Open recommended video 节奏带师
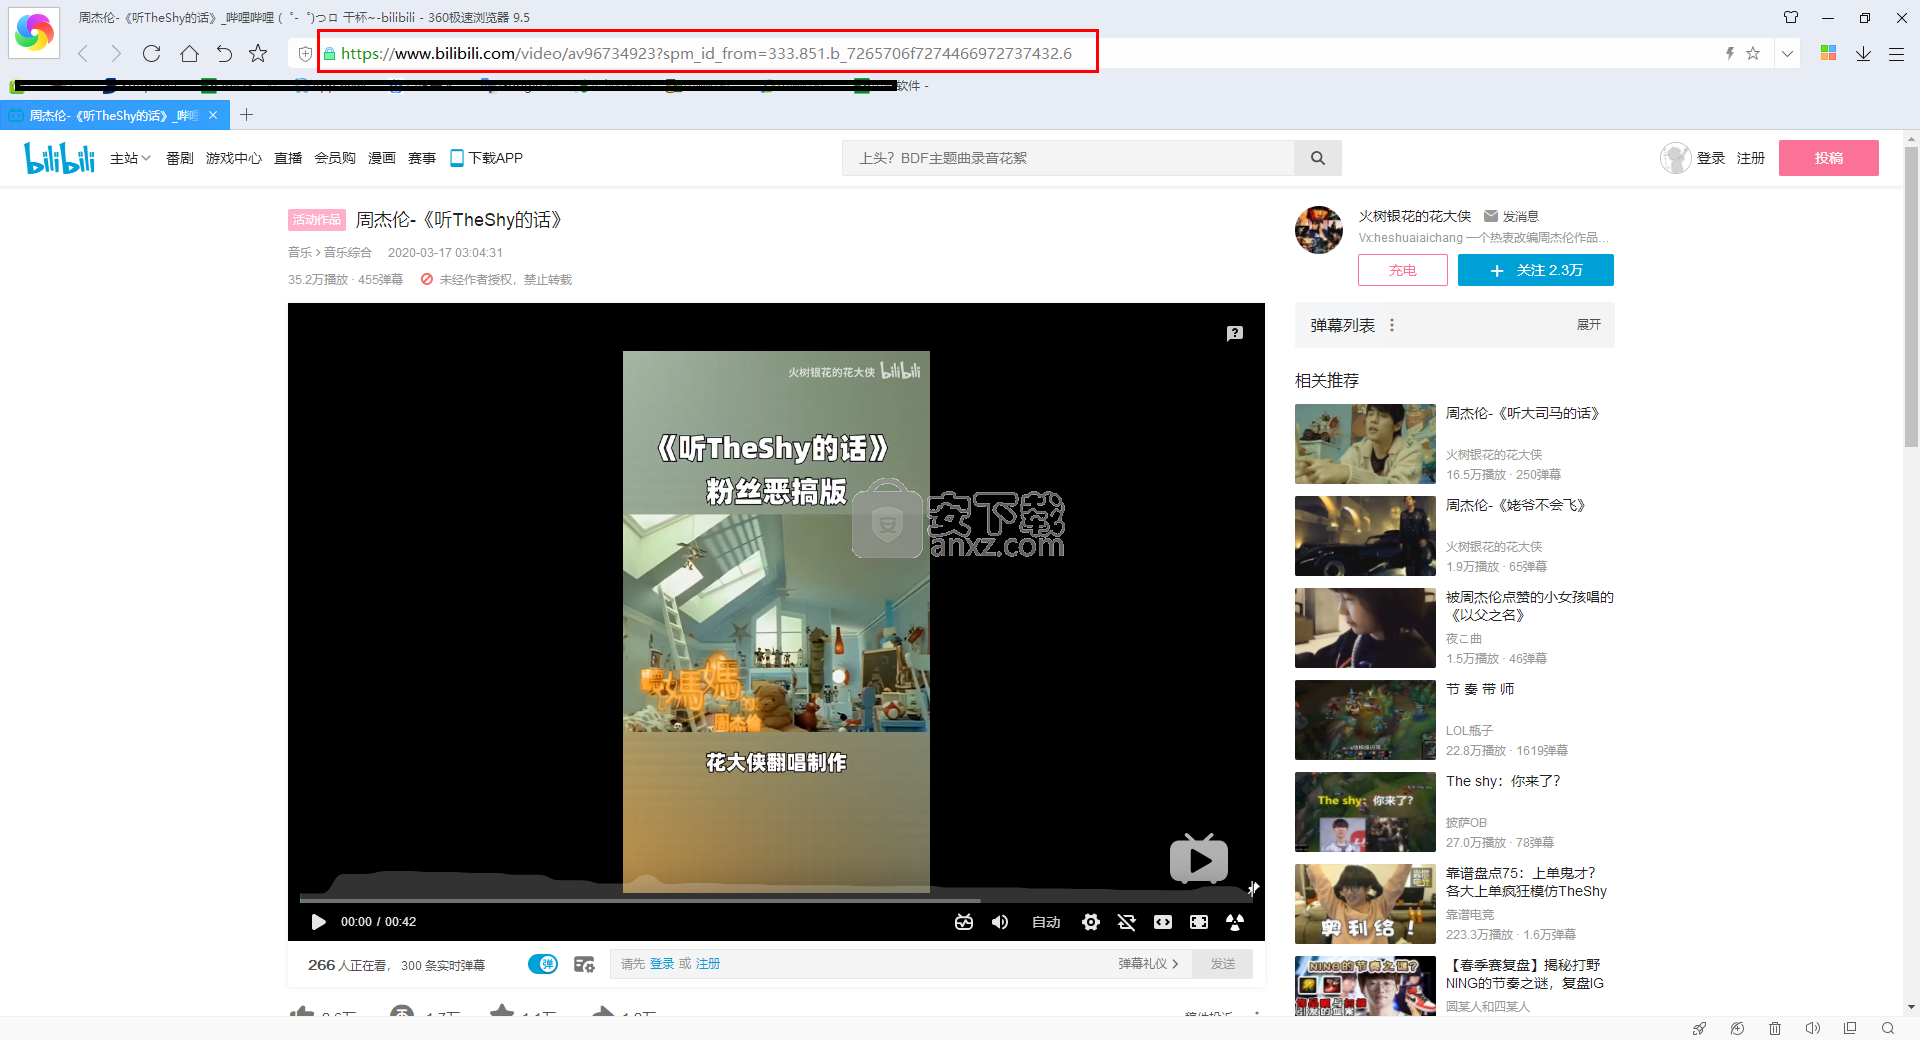The image size is (1920, 1040). [1480, 689]
